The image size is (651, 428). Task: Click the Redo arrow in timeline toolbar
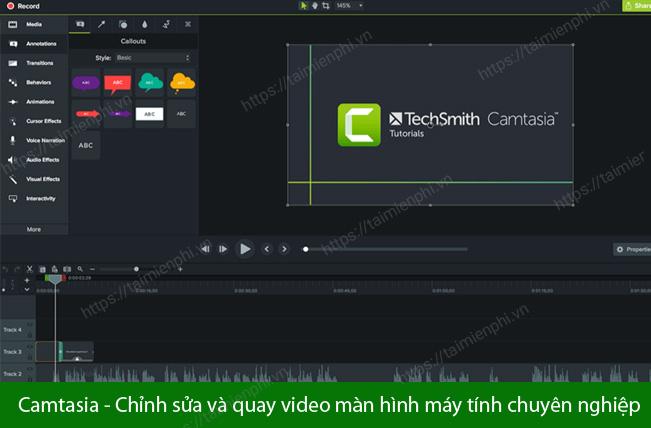[x=17, y=269]
